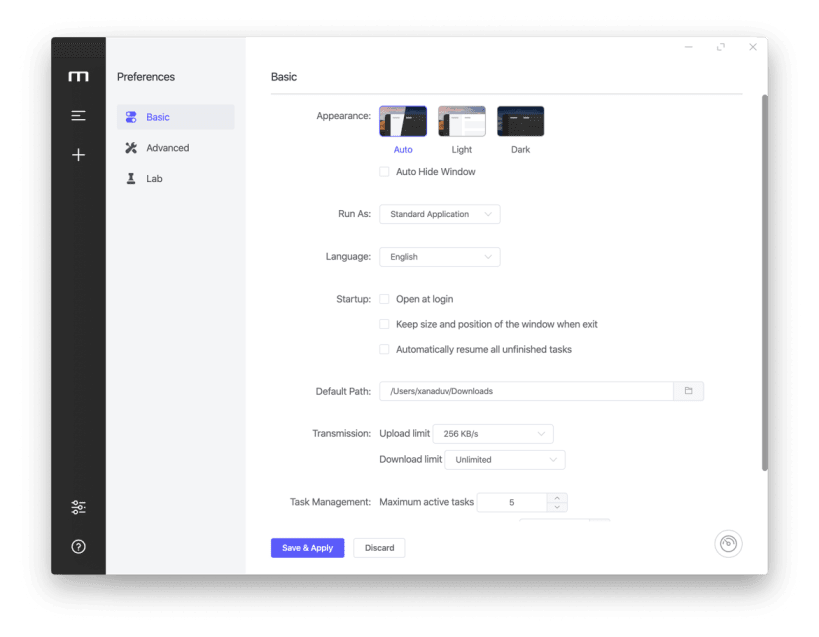
Task: Enable Auto Hide Window checkbox
Action: 384,172
